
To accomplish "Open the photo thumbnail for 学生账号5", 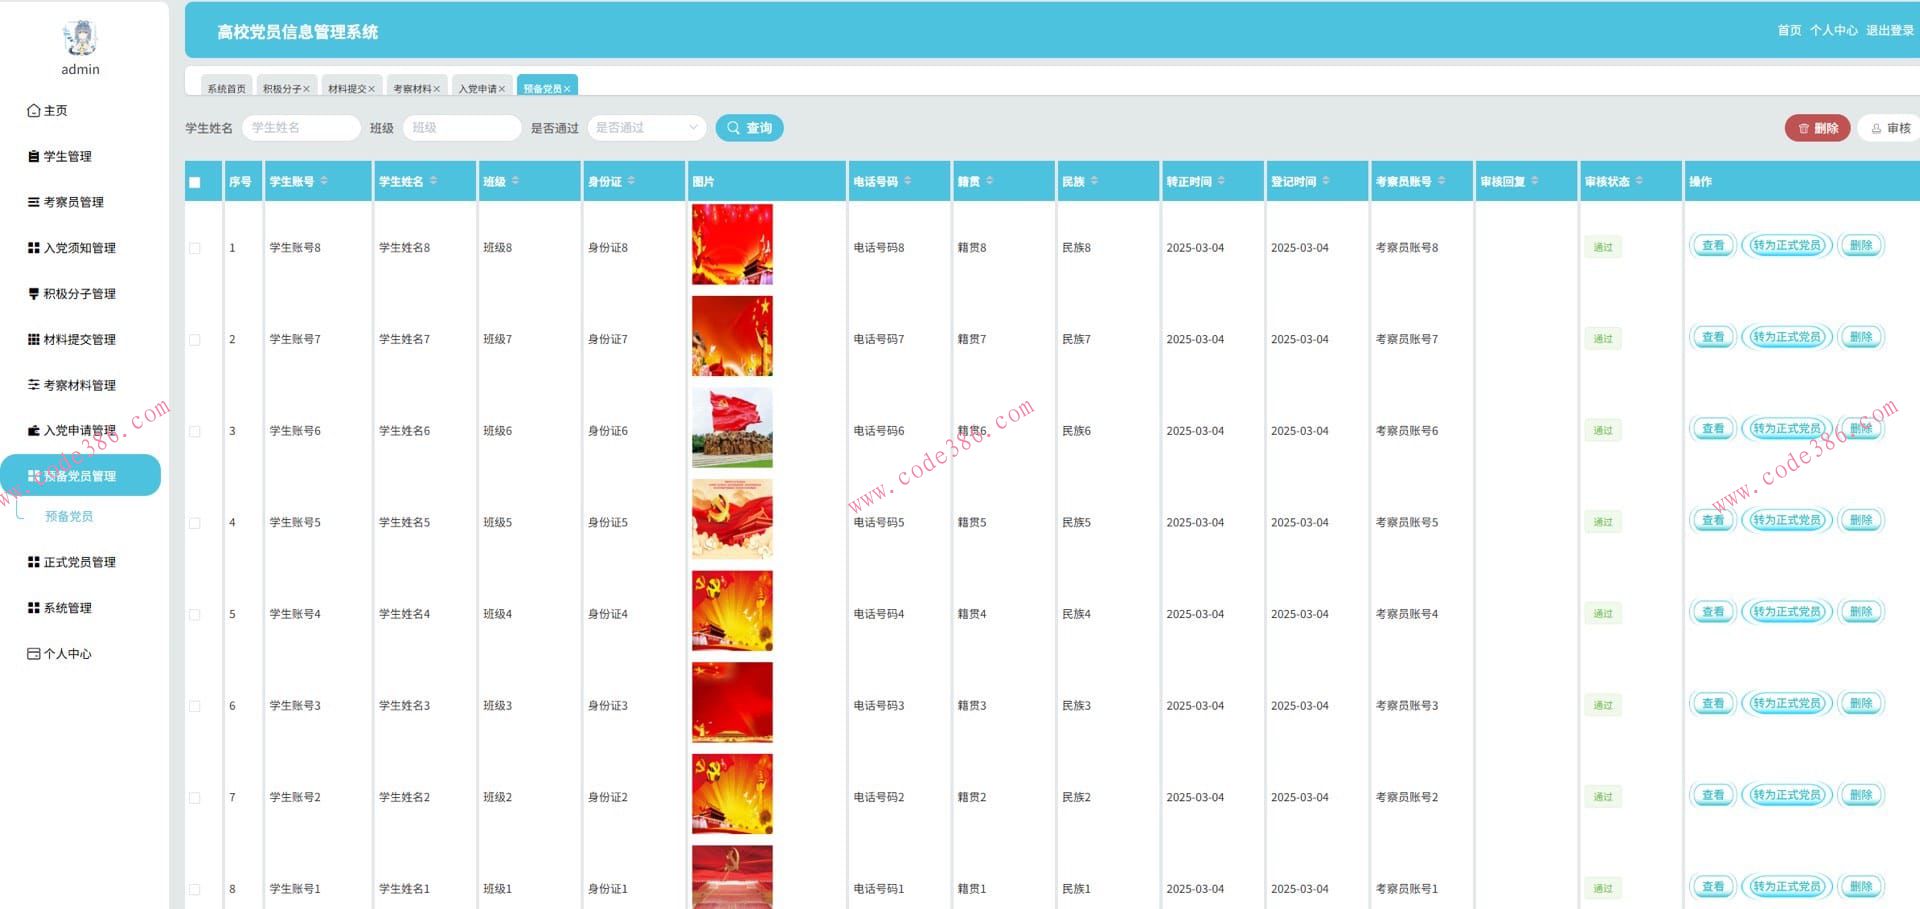I will pyautogui.click(x=732, y=519).
